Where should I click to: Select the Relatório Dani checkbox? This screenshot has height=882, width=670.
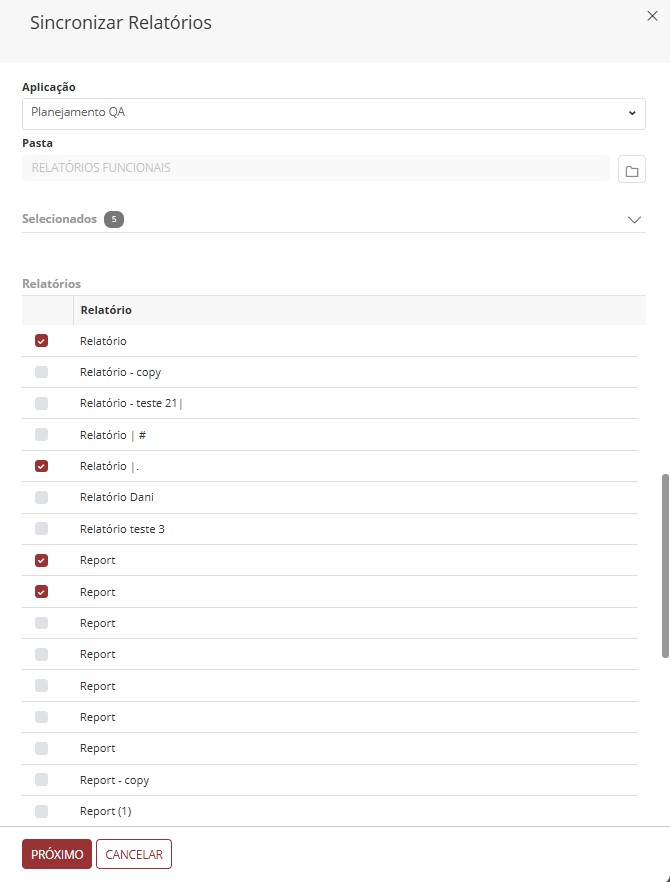click(x=41, y=497)
